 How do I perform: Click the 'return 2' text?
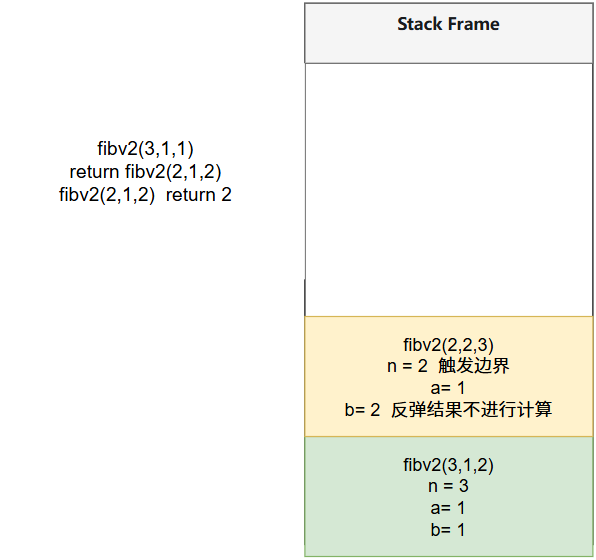[x=198, y=195]
